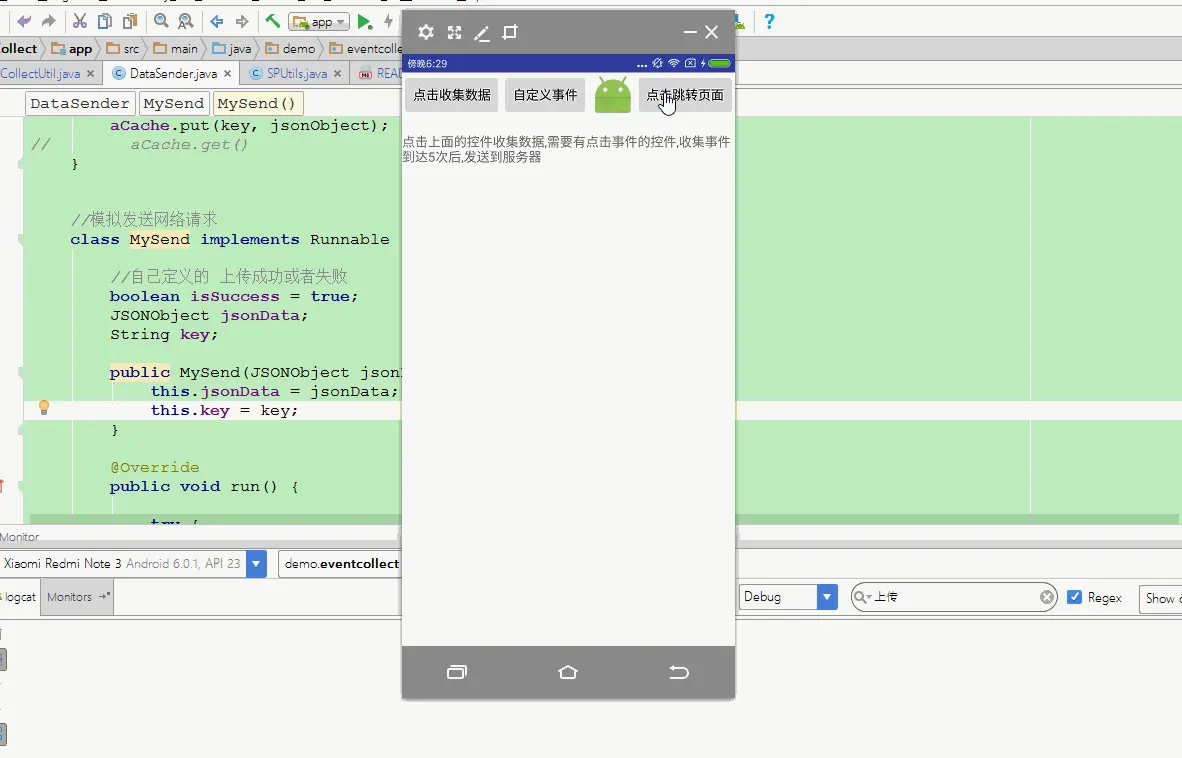Click the 'aCache.put(key, jsonObject);' line
The image size is (1182, 758).
(x=249, y=126)
